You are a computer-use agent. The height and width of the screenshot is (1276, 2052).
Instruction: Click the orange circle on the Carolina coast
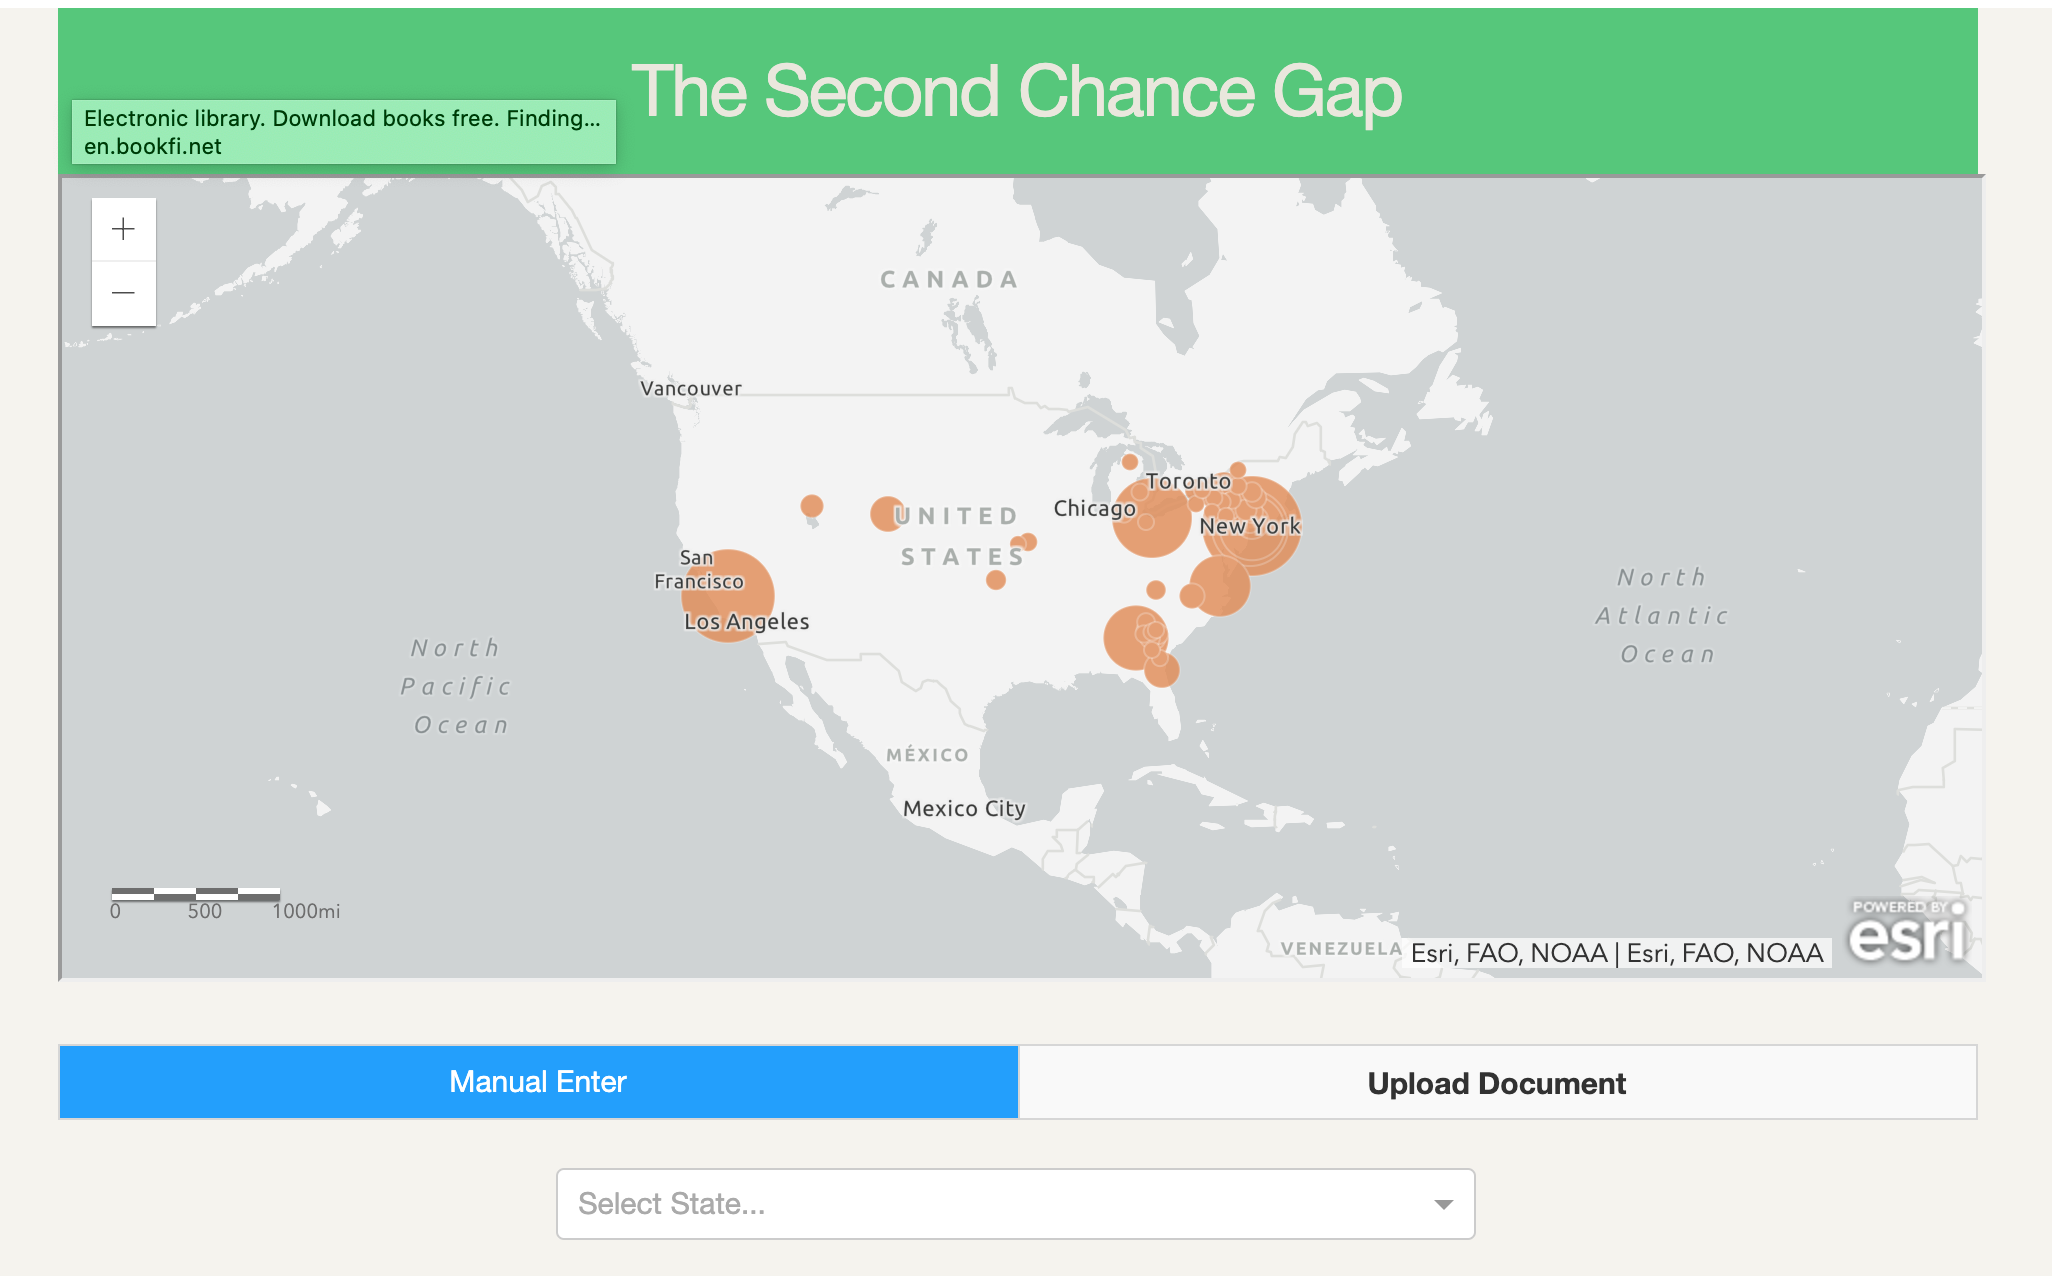click(1219, 585)
